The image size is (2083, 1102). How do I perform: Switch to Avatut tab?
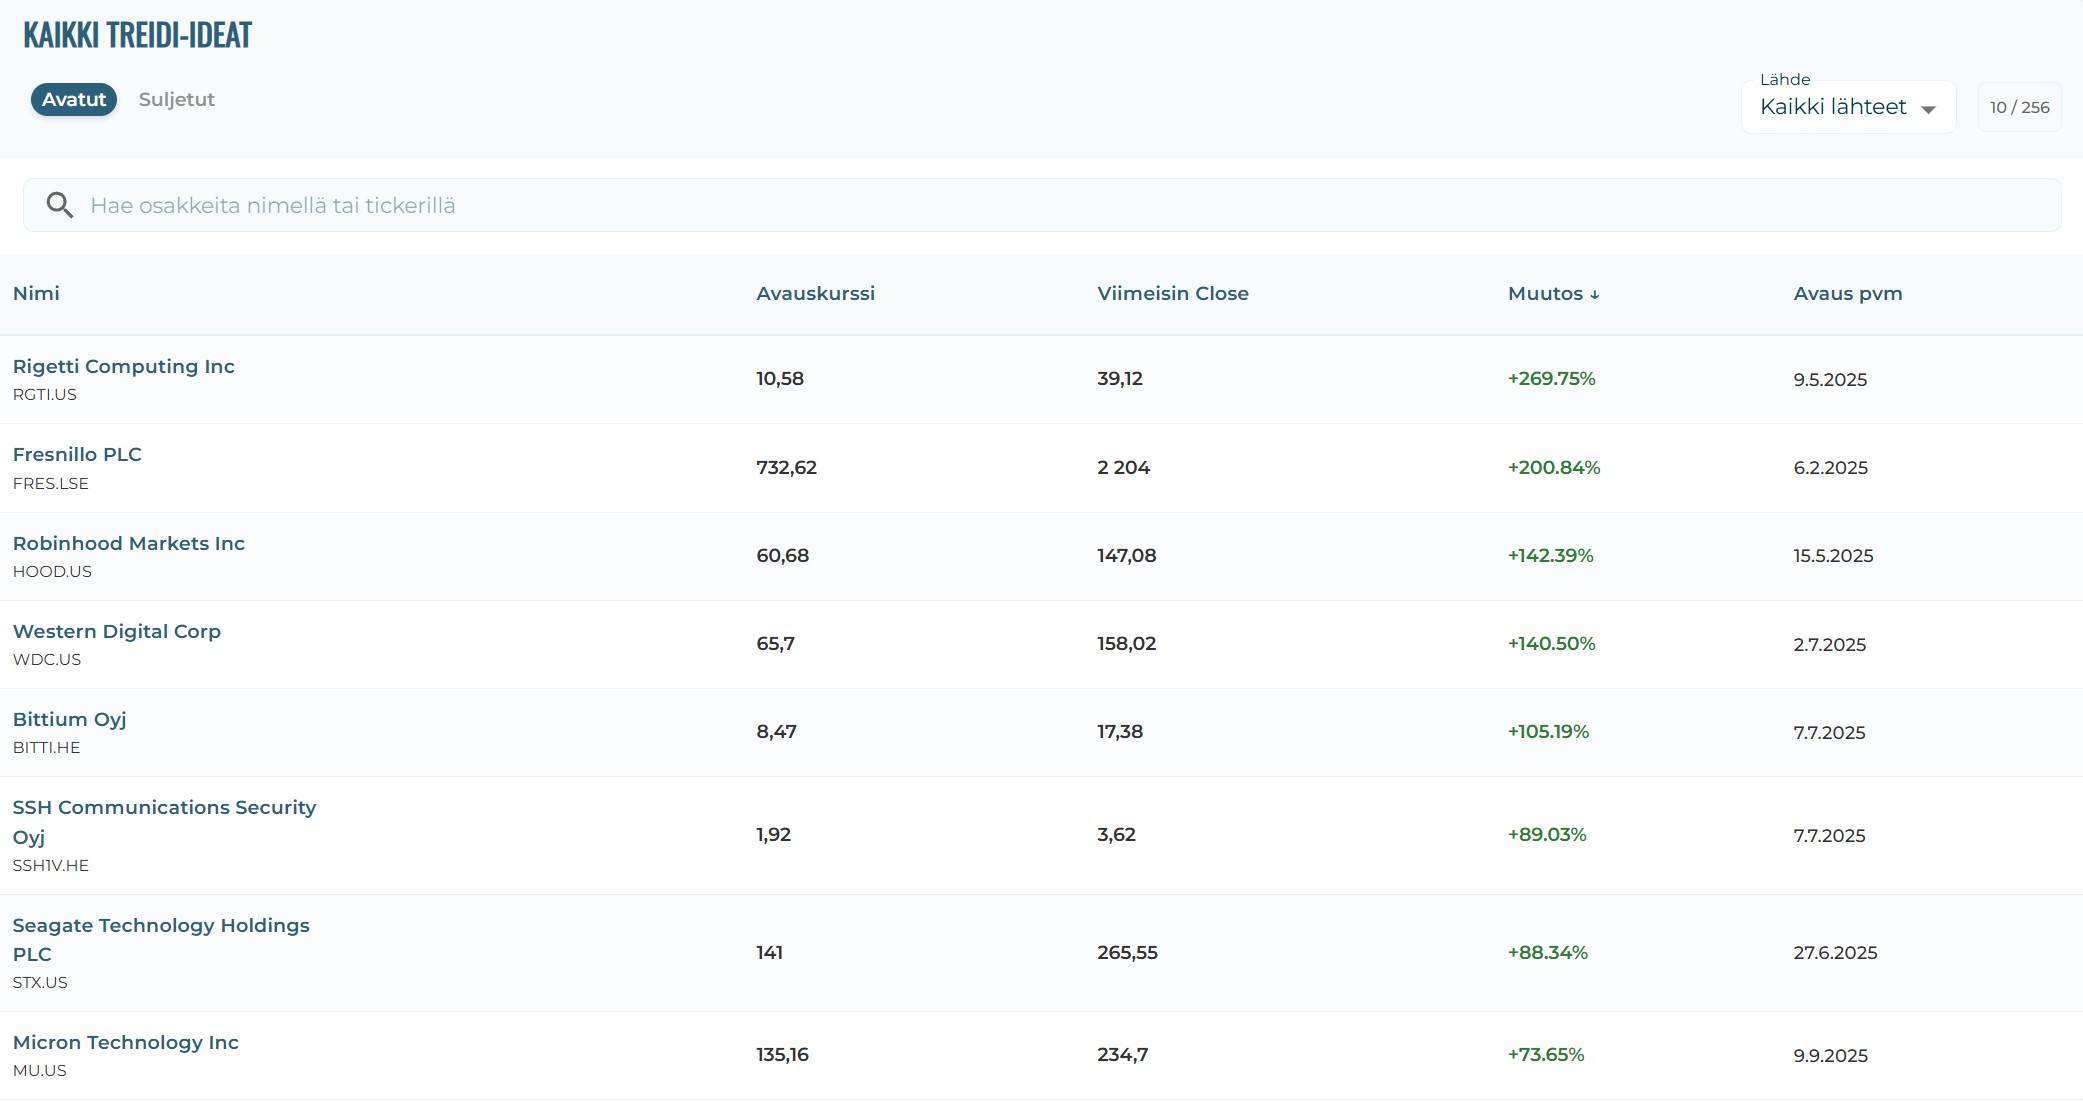(x=74, y=99)
